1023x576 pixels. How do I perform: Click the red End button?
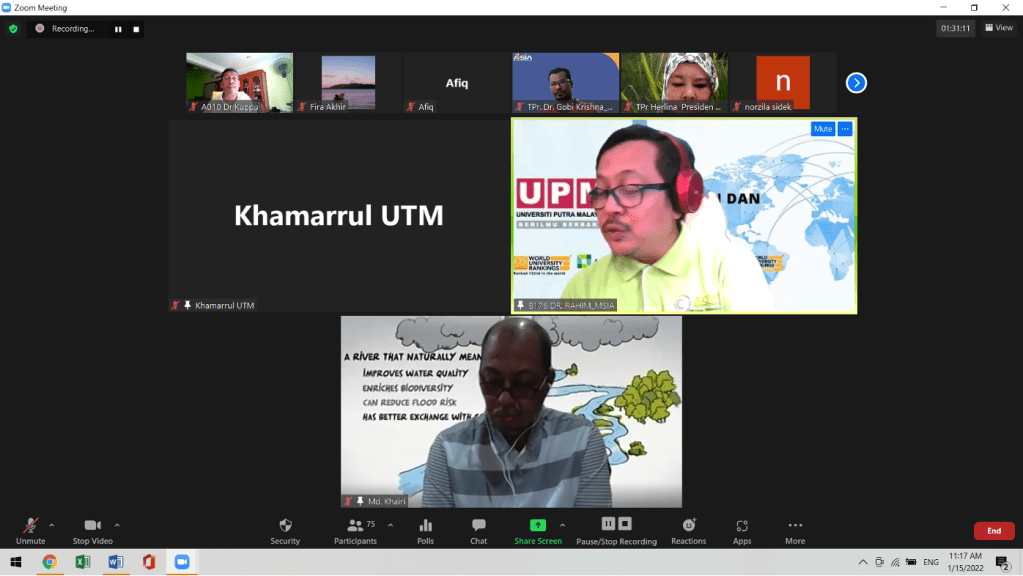pos(993,531)
